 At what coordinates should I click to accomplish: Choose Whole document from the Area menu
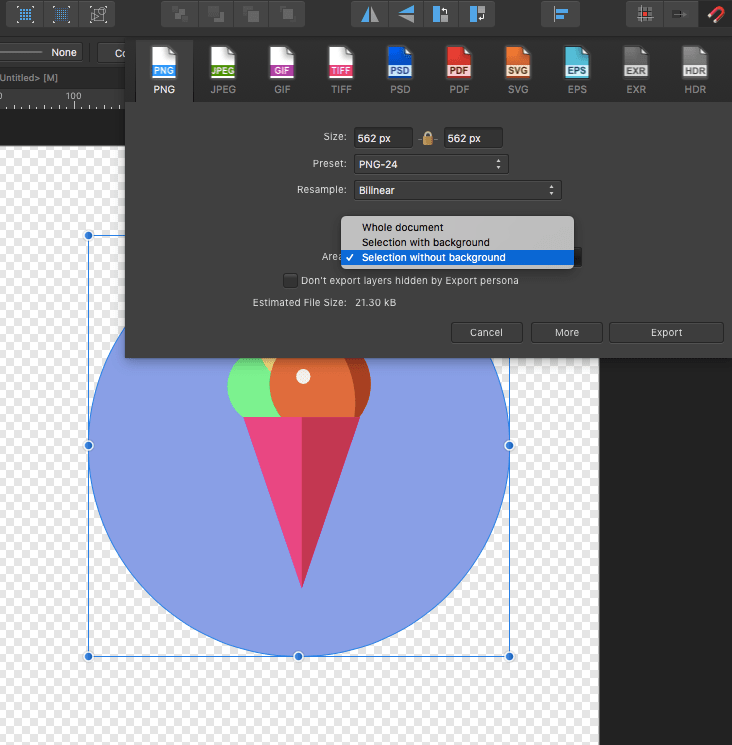(x=403, y=228)
